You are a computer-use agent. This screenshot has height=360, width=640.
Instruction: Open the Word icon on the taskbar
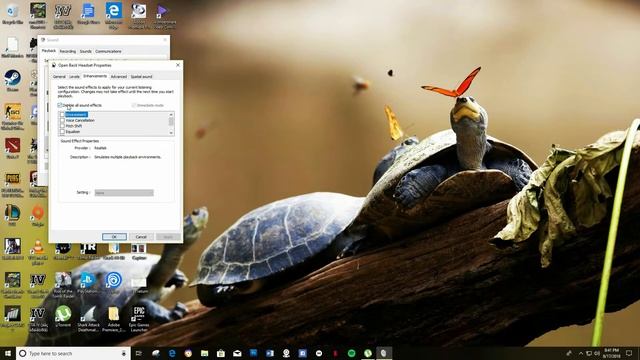coord(270,353)
